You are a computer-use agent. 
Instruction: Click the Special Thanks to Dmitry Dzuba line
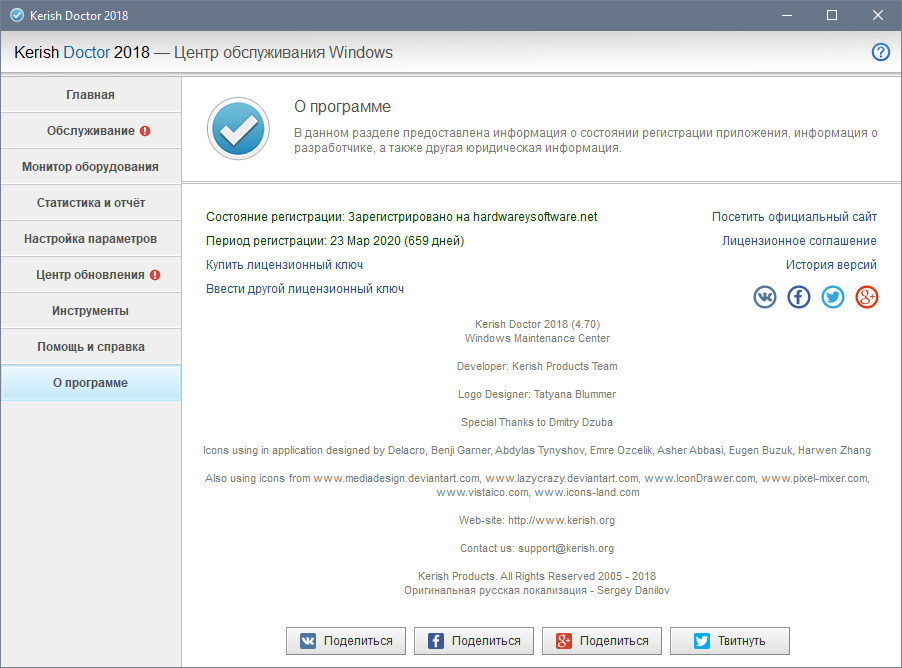pos(537,422)
